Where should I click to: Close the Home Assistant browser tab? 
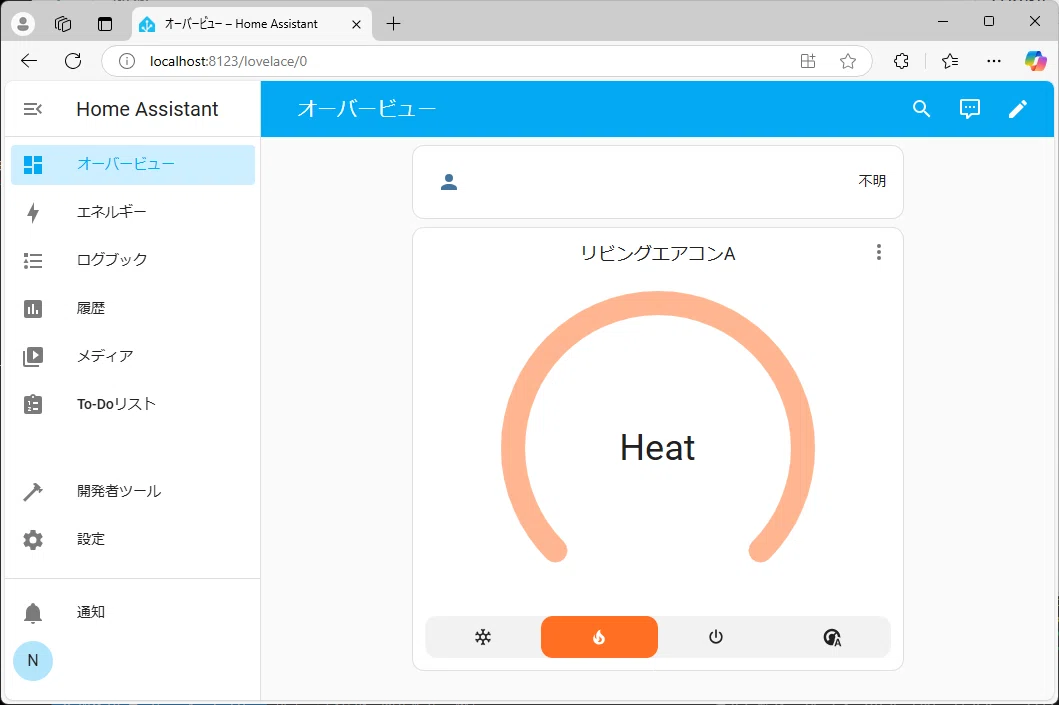click(357, 24)
